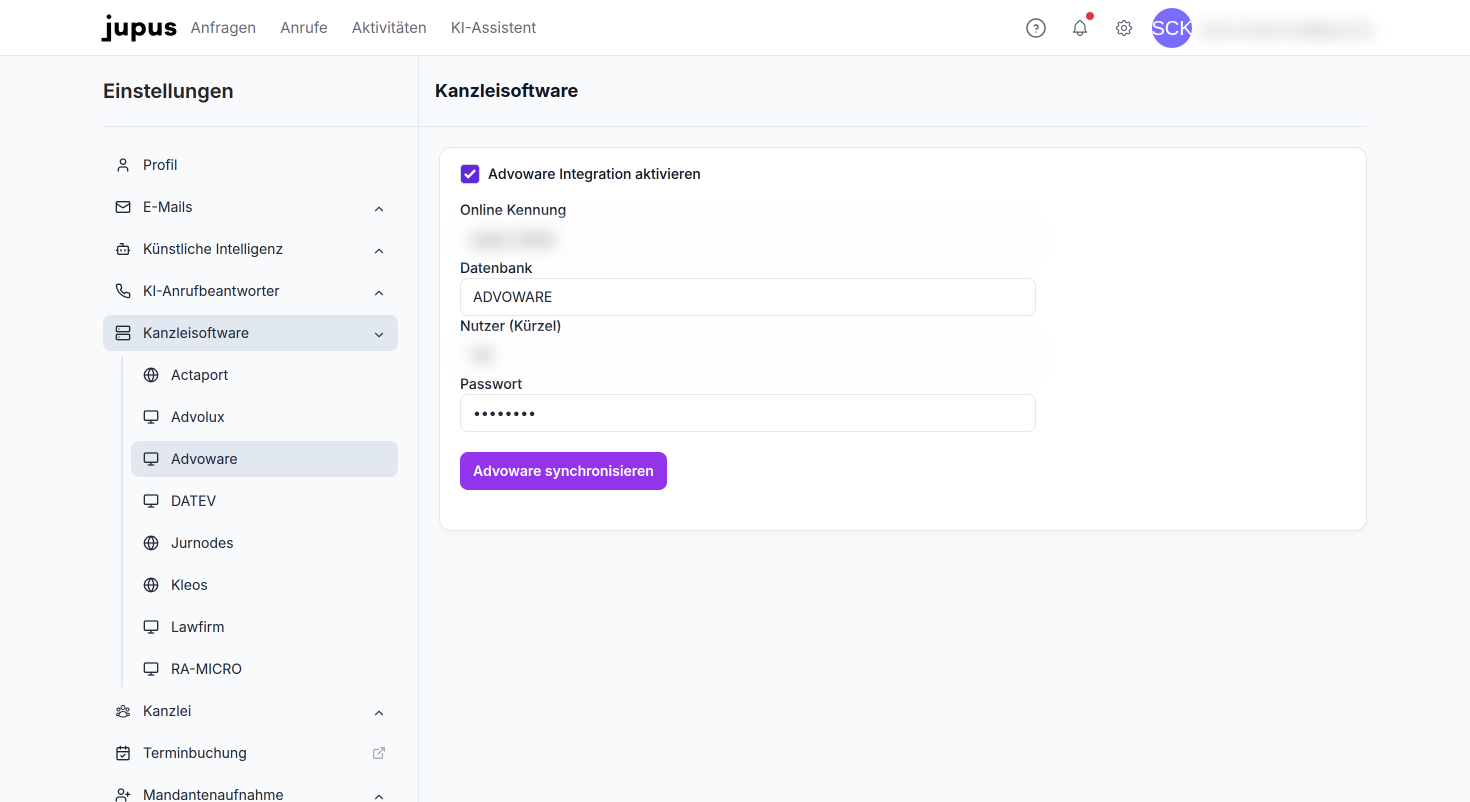Open the Kleos integration page
This screenshot has width=1470, height=802.
[264, 585]
